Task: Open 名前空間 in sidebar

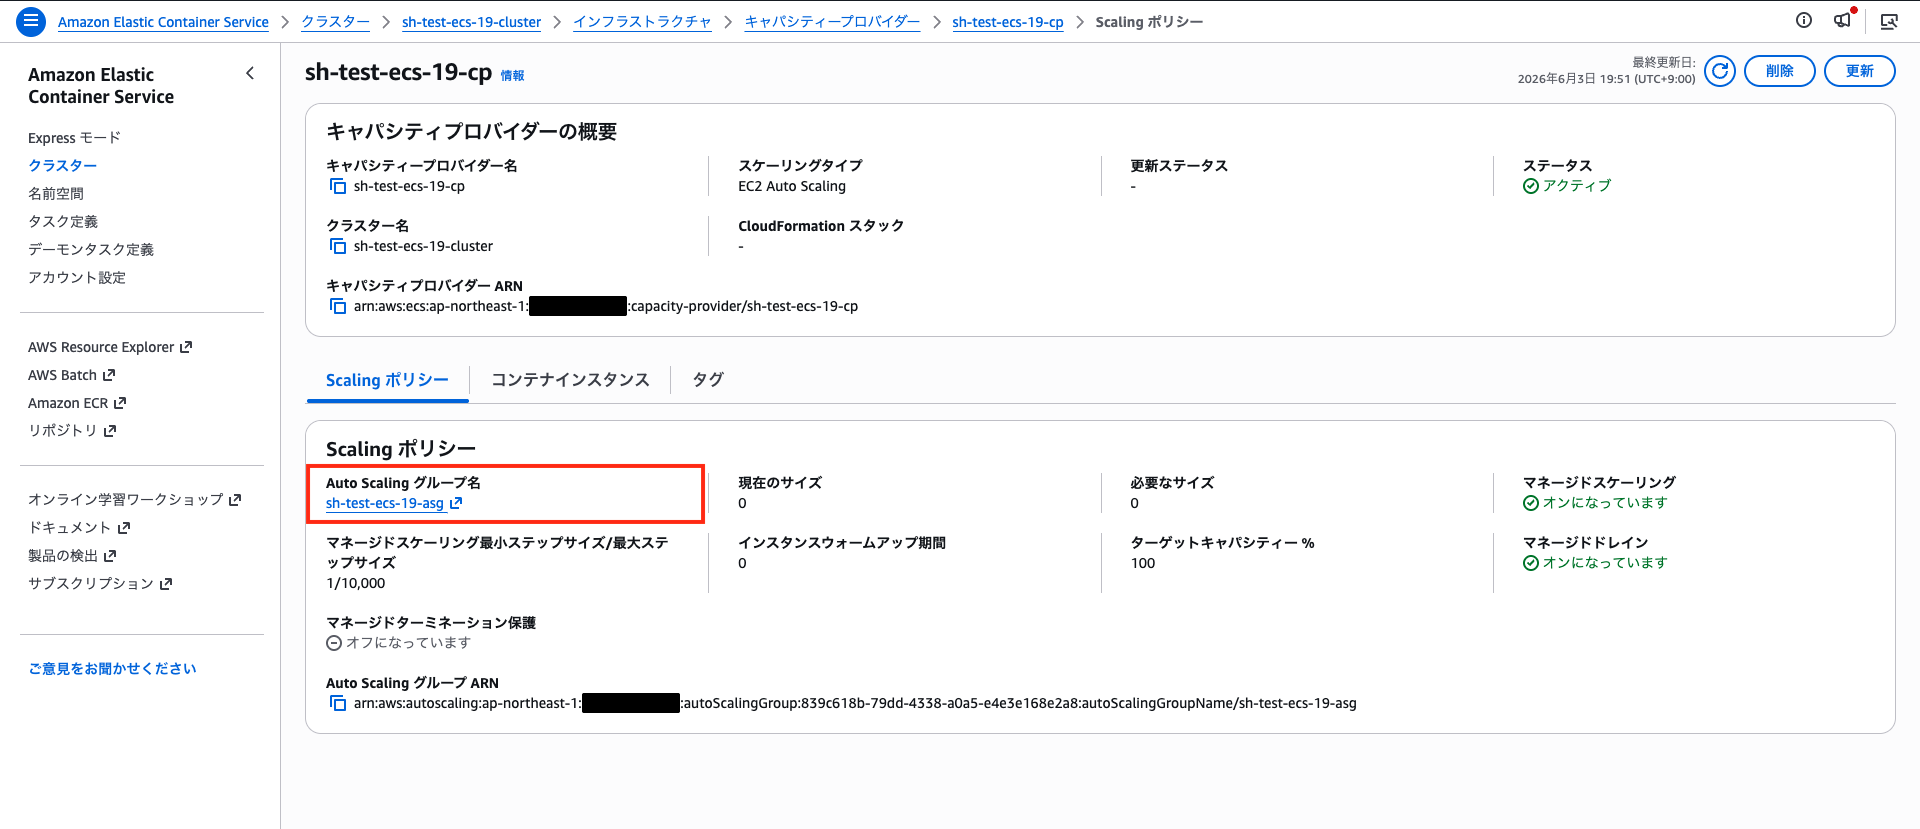Action: (56, 194)
